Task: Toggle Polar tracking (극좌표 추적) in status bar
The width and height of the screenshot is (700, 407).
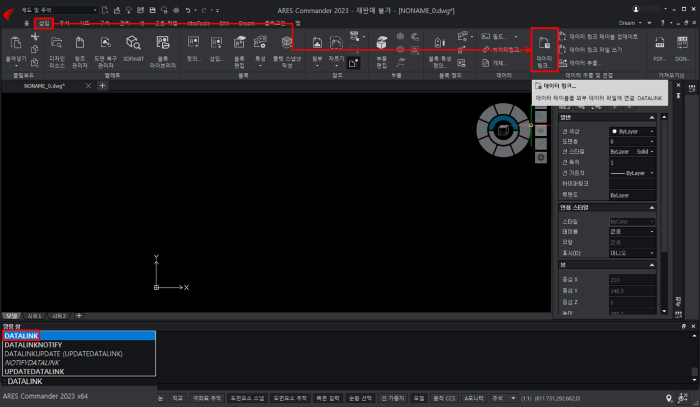Action: 207,398
